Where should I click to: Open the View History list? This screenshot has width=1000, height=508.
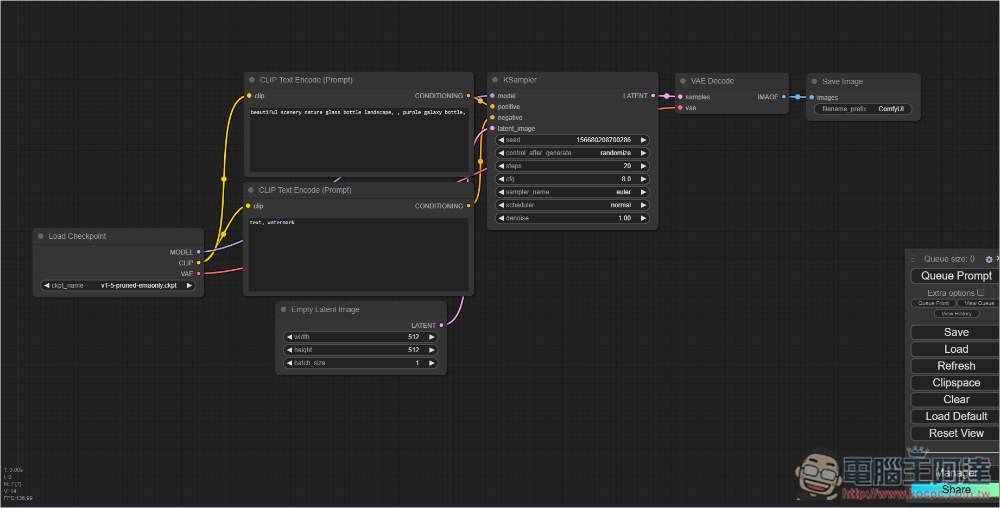coord(956,314)
